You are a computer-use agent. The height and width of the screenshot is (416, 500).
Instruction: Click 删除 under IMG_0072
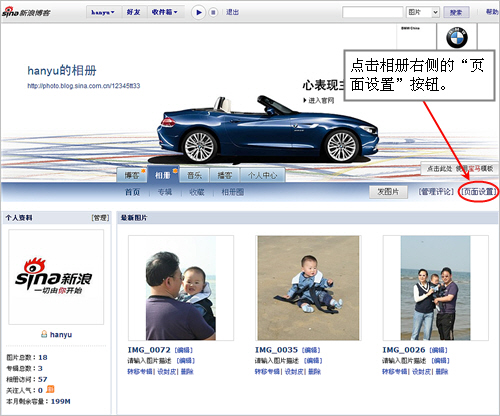187,371
